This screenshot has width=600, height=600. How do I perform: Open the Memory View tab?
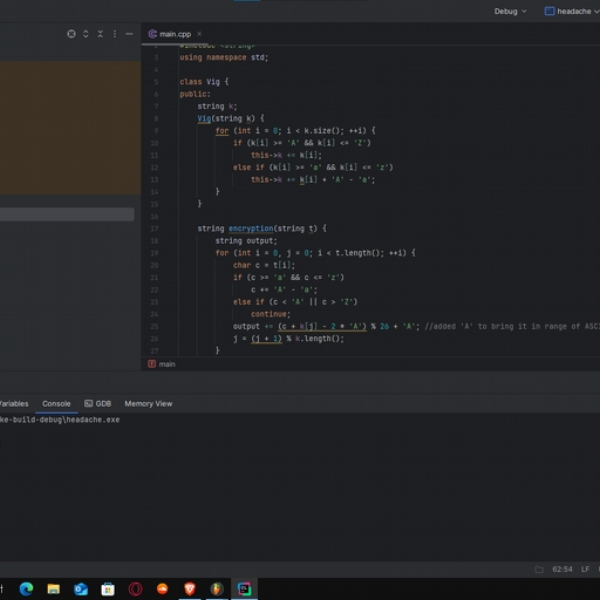[x=148, y=404]
